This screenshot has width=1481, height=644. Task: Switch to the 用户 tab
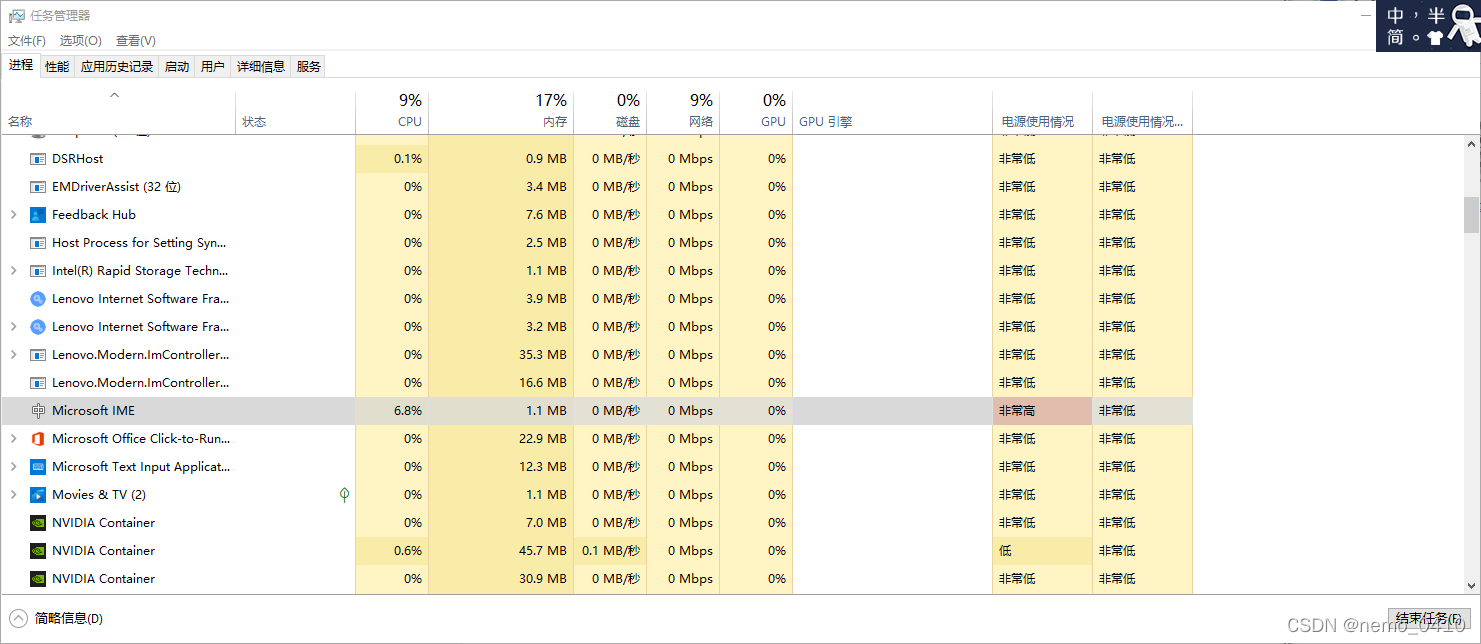point(213,66)
